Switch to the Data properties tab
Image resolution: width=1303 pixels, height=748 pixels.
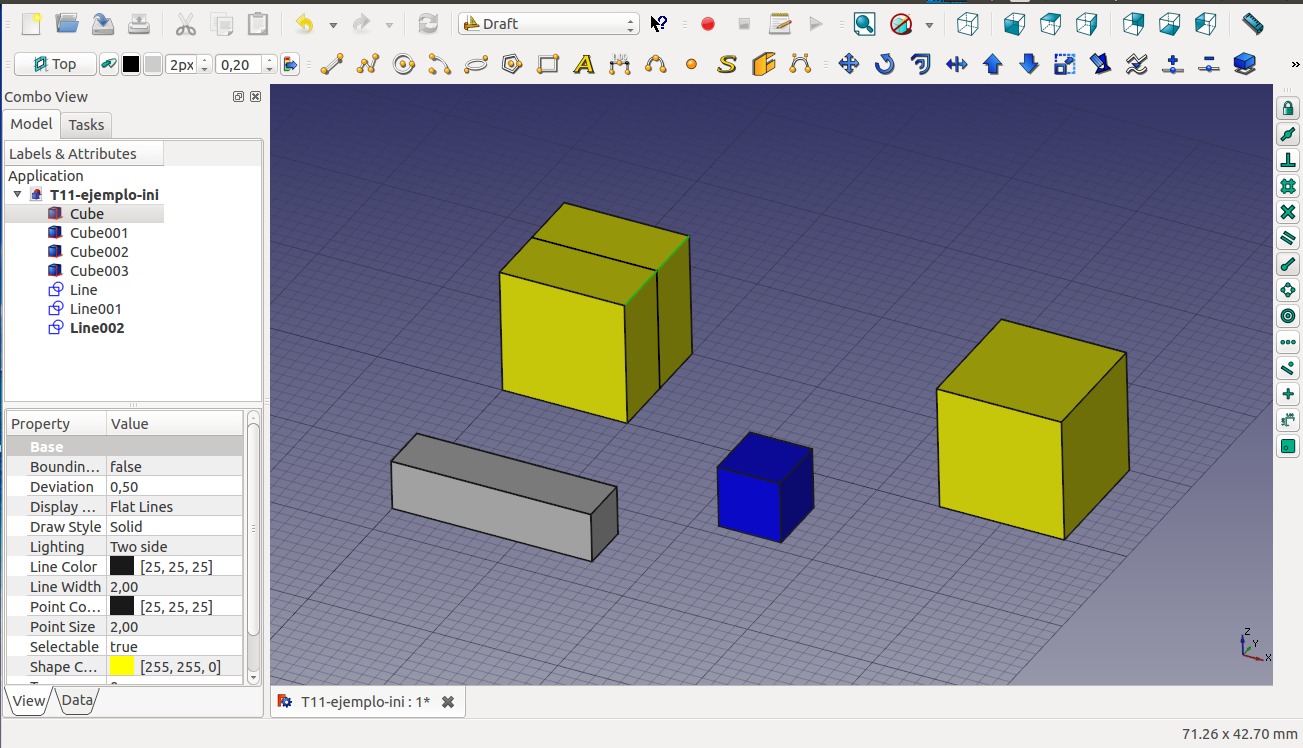(x=77, y=701)
